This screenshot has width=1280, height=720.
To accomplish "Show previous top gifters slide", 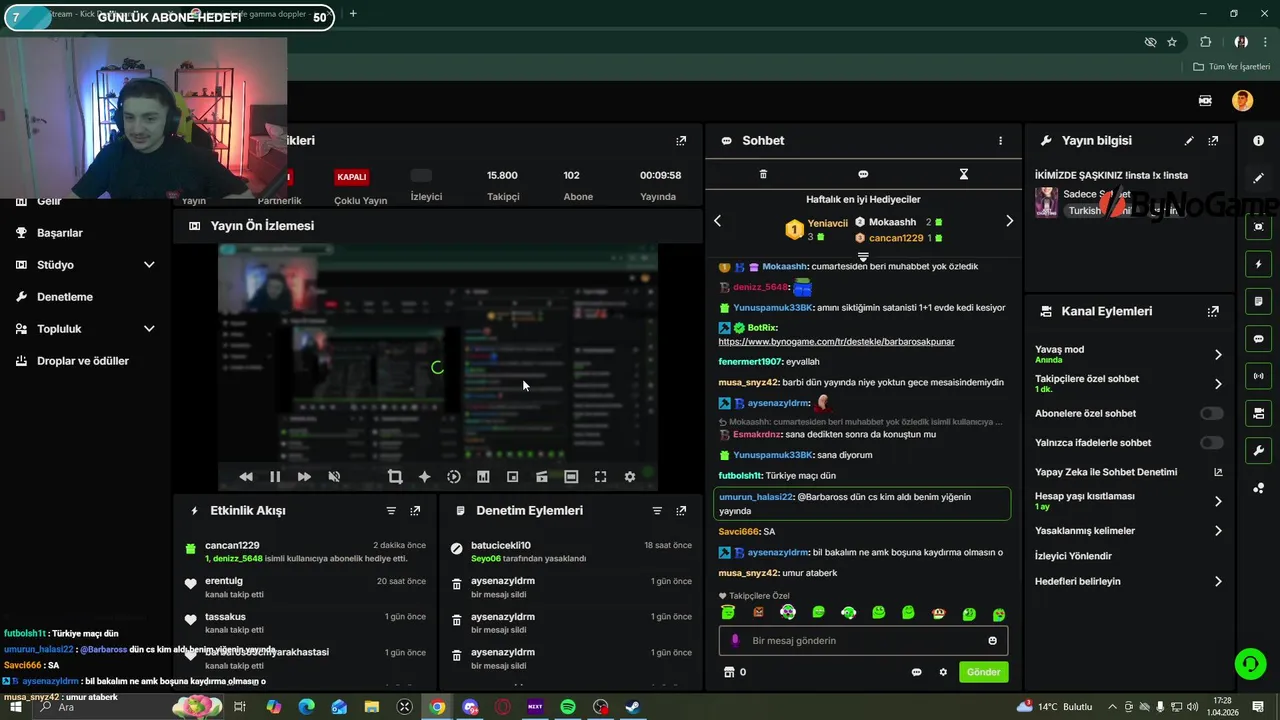I will [x=717, y=221].
